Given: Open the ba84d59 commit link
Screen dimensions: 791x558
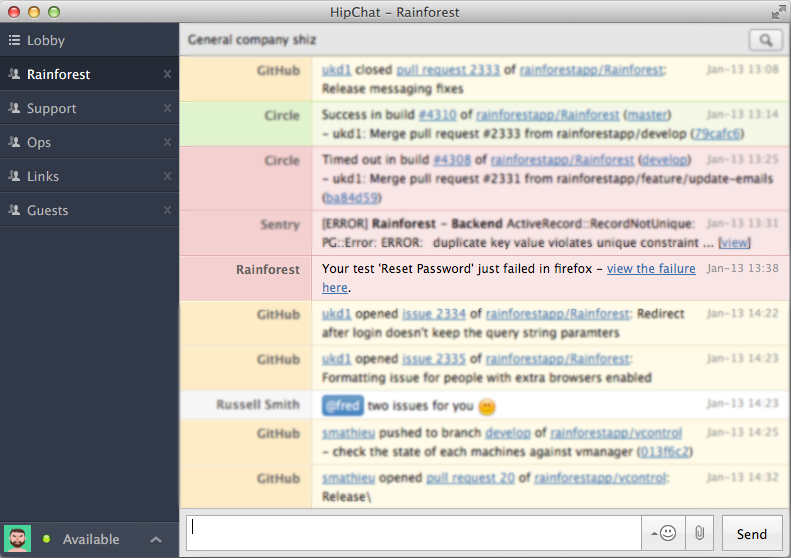Looking at the screenshot, I should point(352,198).
